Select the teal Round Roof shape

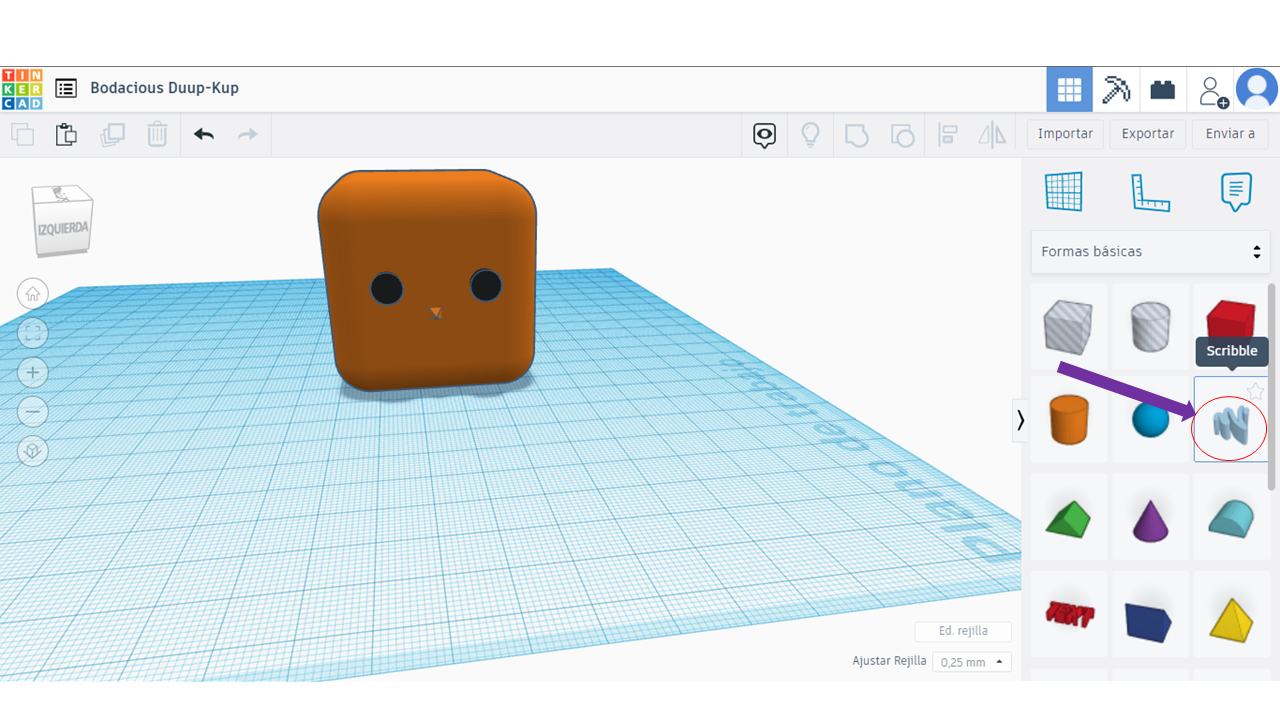1231,518
